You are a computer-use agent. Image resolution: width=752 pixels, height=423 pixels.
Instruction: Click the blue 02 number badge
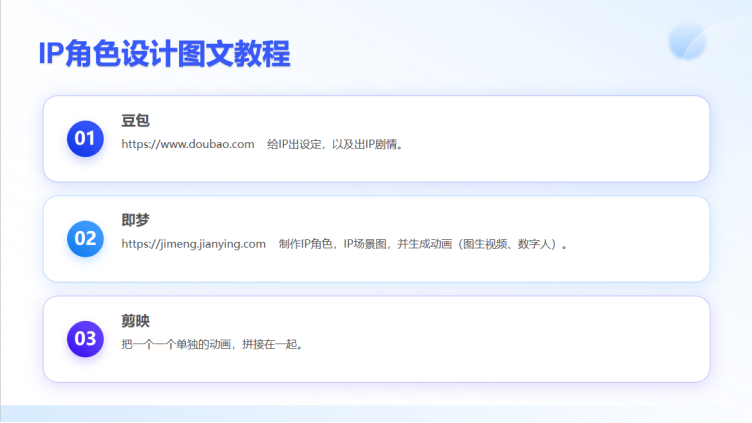(x=85, y=239)
